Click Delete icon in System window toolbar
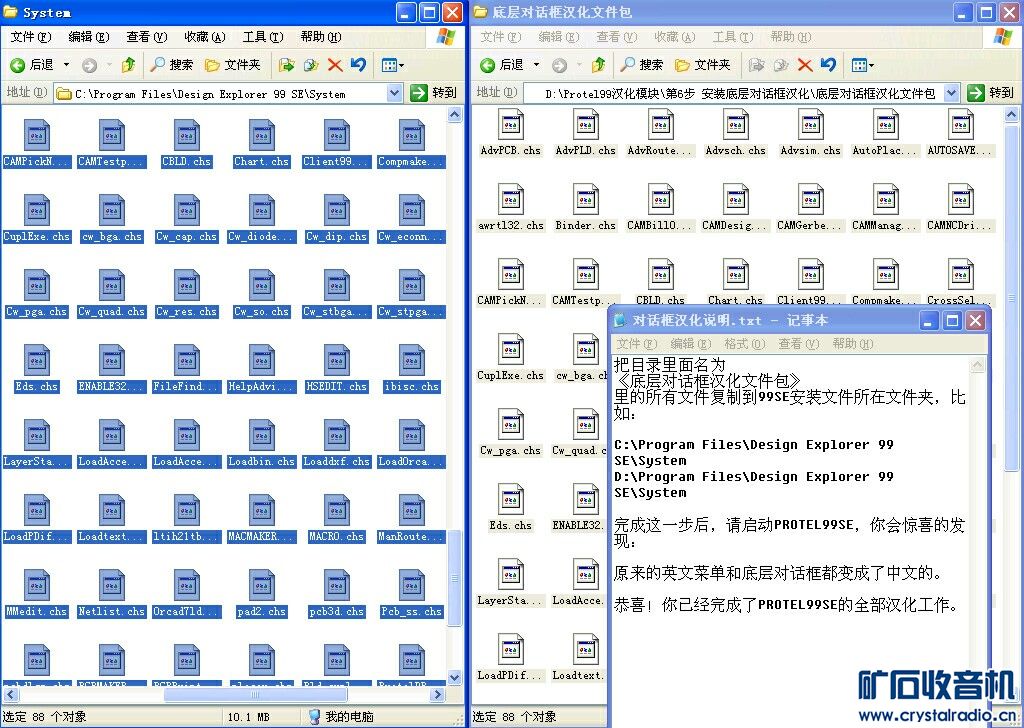The image size is (1024, 728). tap(335, 65)
